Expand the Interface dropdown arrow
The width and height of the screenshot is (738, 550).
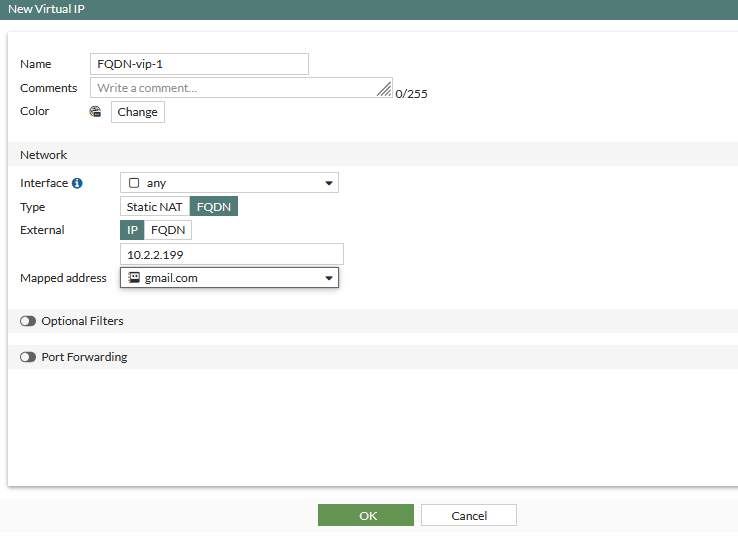[328, 183]
